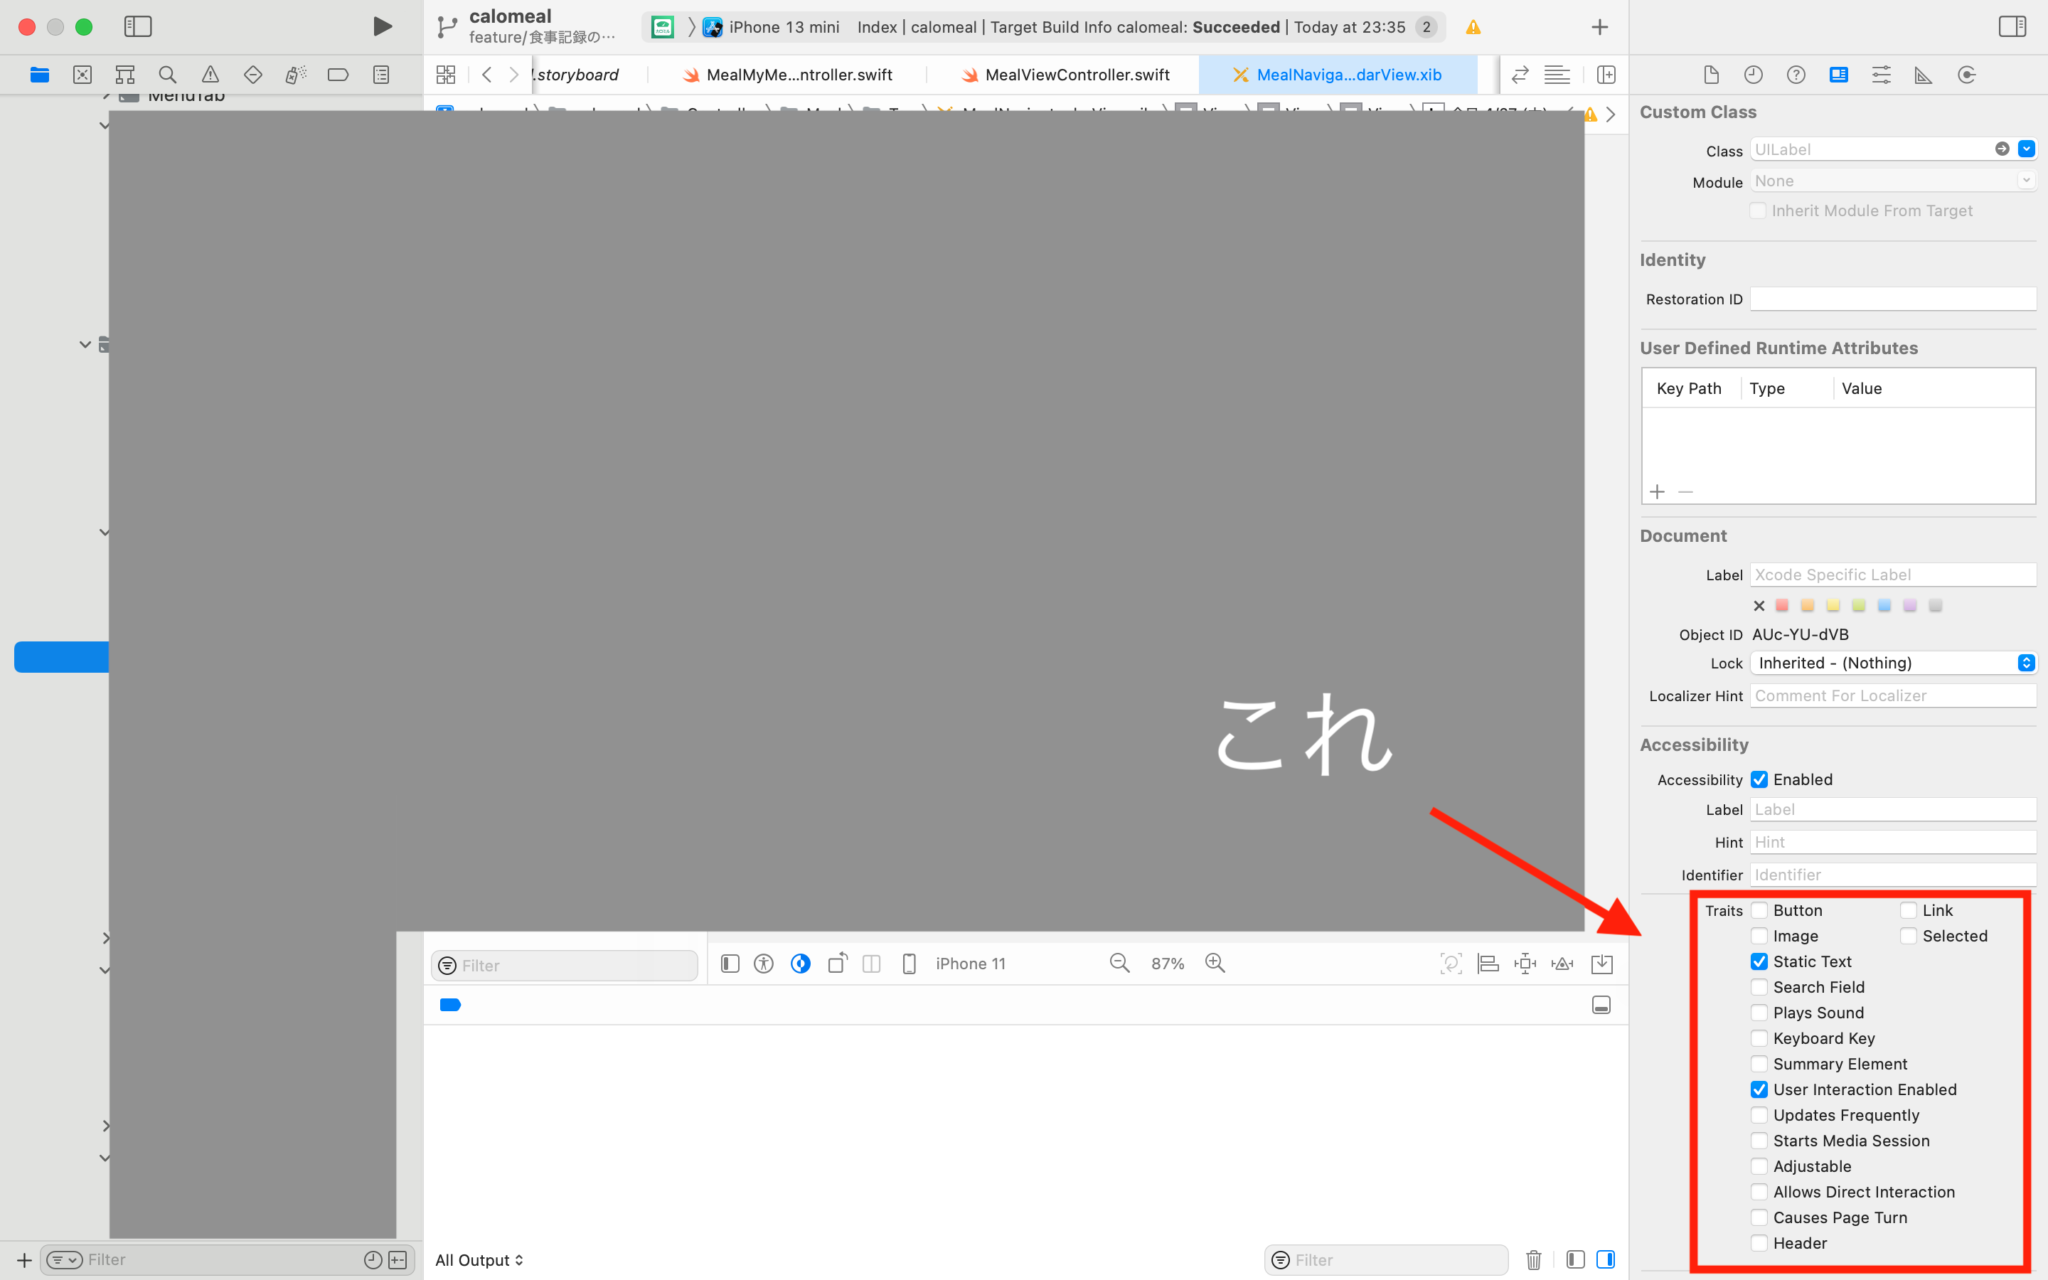Run the app with the play button
The width and height of the screenshot is (2048, 1280).
point(382,26)
